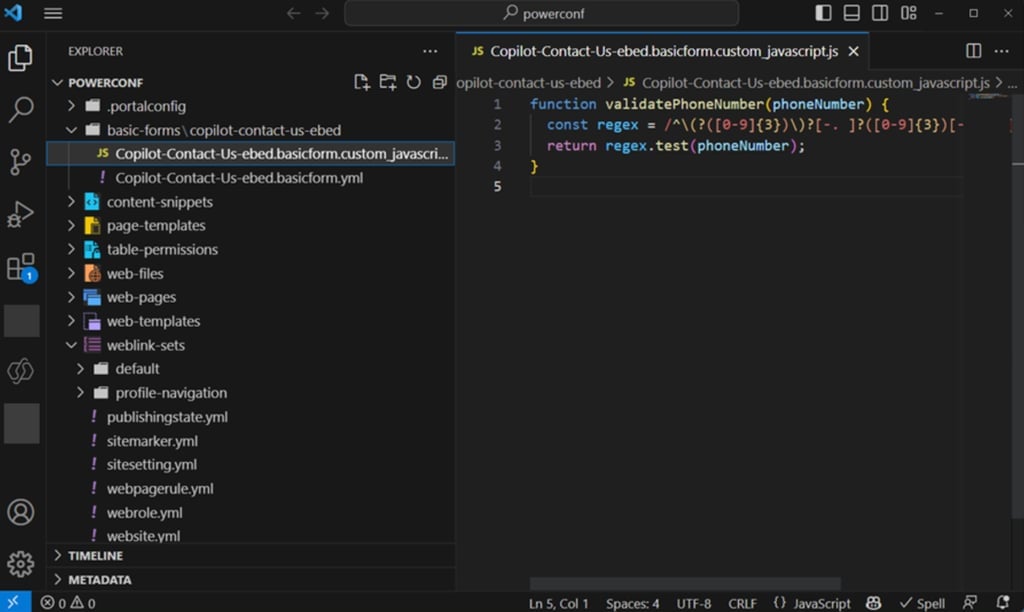Screen dimensions: 1024x612
Task: Refresh the Explorer tree
Action: pos(413,82)
